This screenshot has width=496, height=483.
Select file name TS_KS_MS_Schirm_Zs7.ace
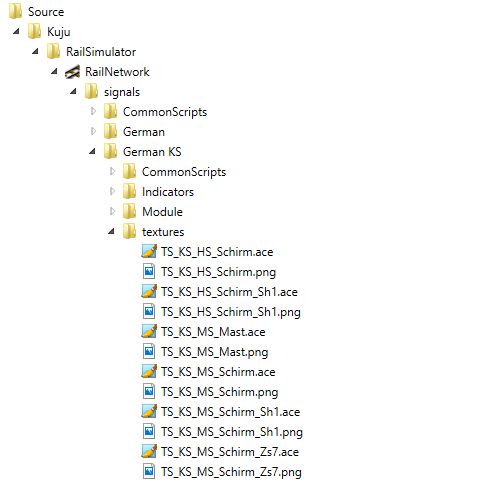230,452
